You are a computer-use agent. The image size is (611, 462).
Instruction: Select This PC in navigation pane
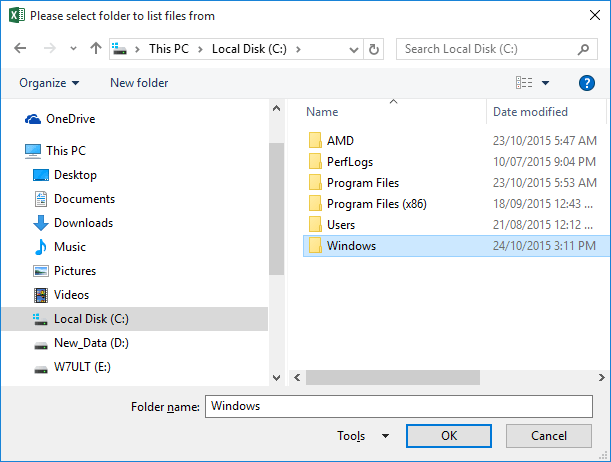55,151
